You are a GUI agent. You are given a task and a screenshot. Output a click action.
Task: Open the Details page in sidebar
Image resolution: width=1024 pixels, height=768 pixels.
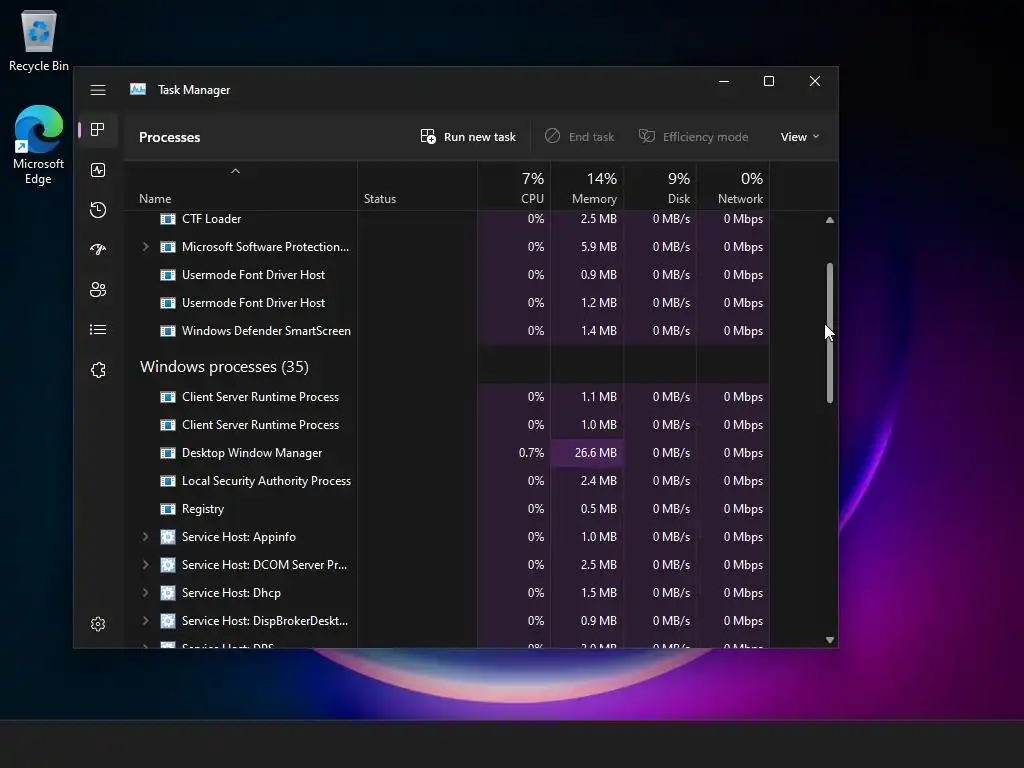[x=98, y=330]
